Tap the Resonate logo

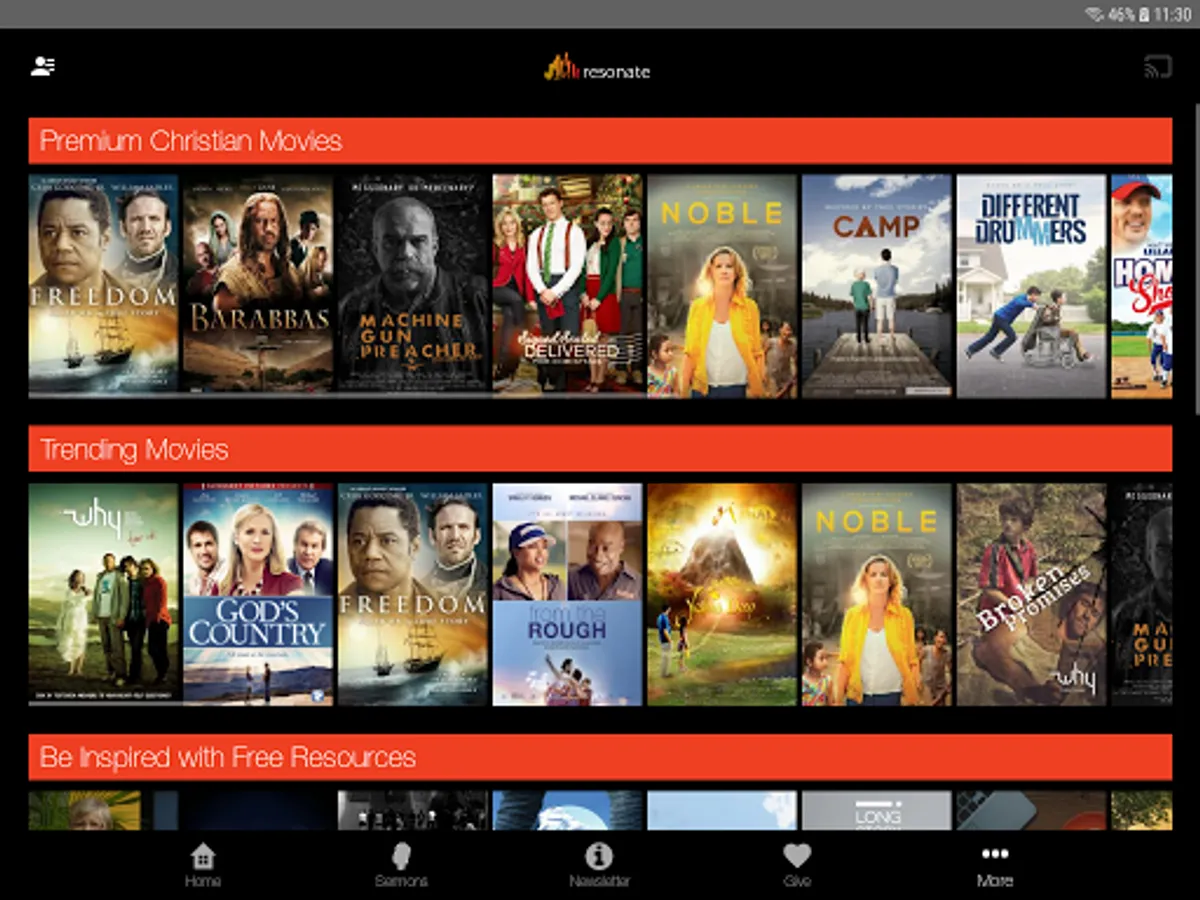(x=597, y=68)
